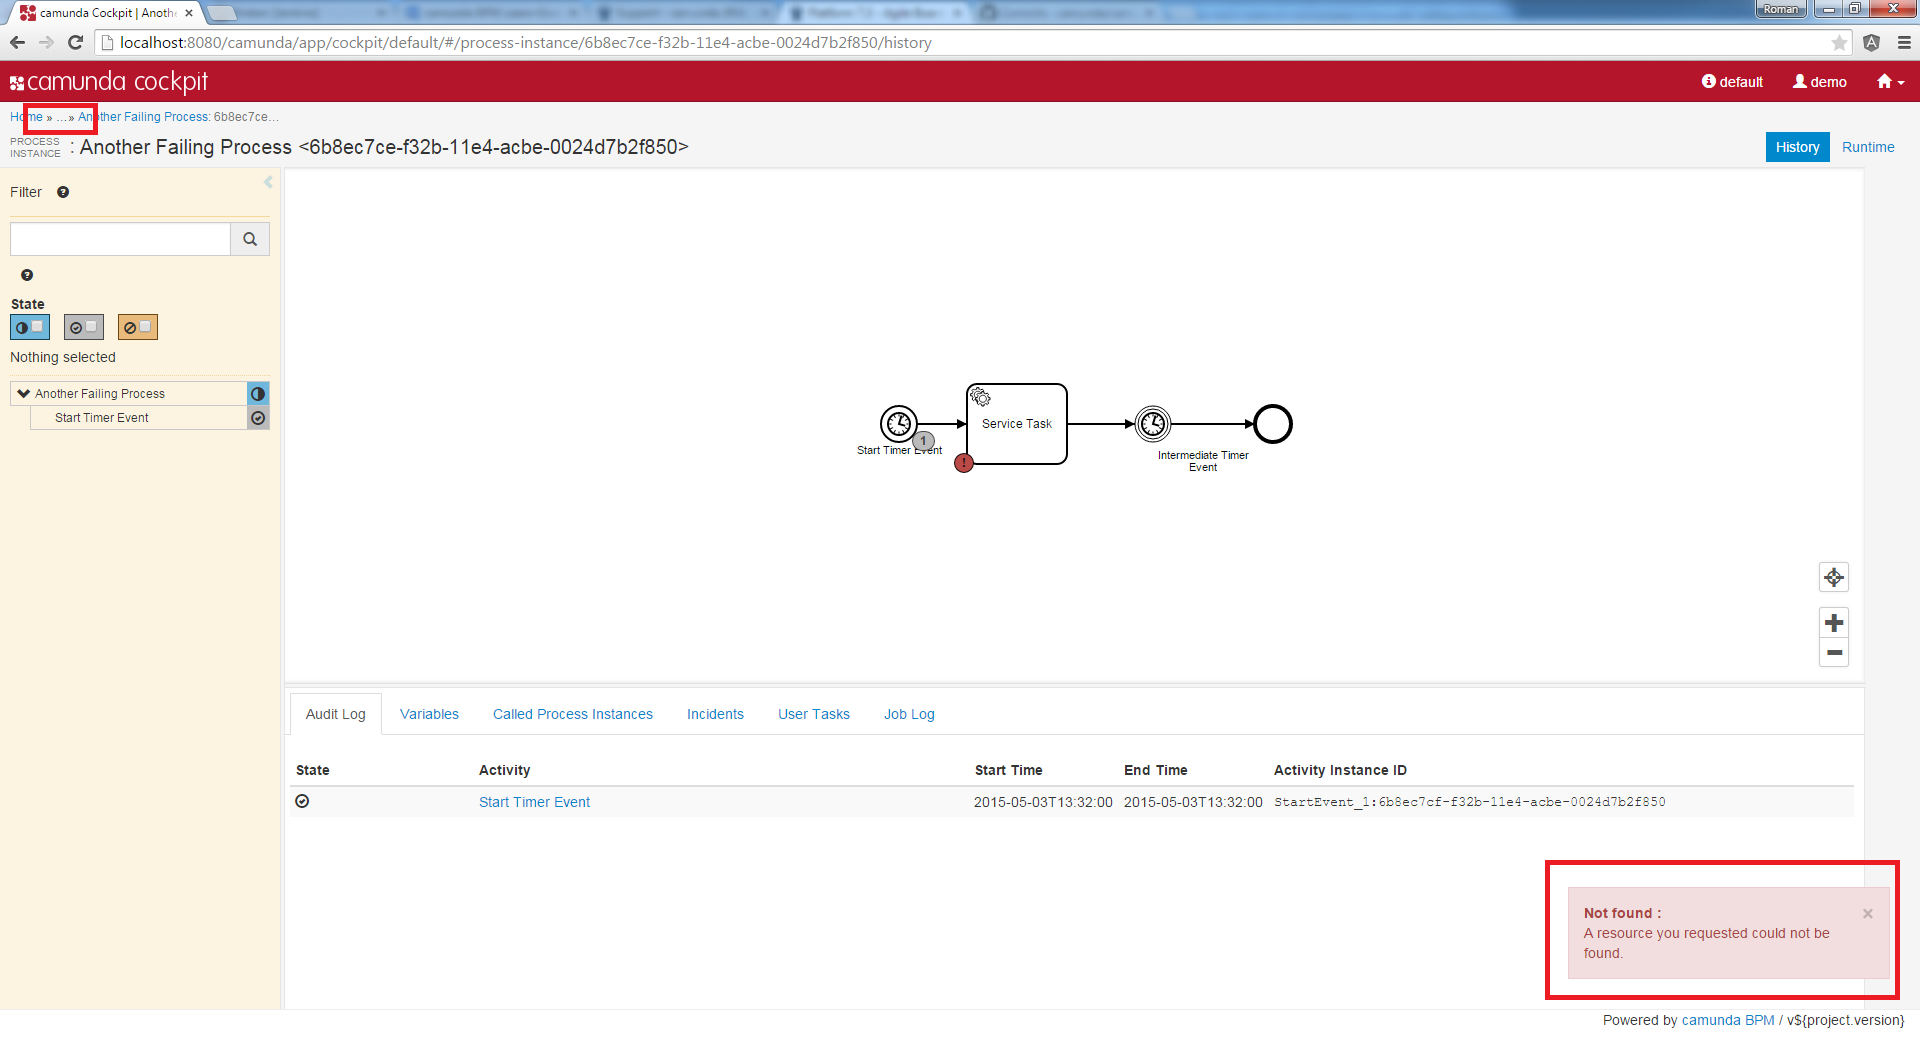This screenshot has height=1040, width=1920.
Task: Click the filter text input field
Action: click(120, 239)
